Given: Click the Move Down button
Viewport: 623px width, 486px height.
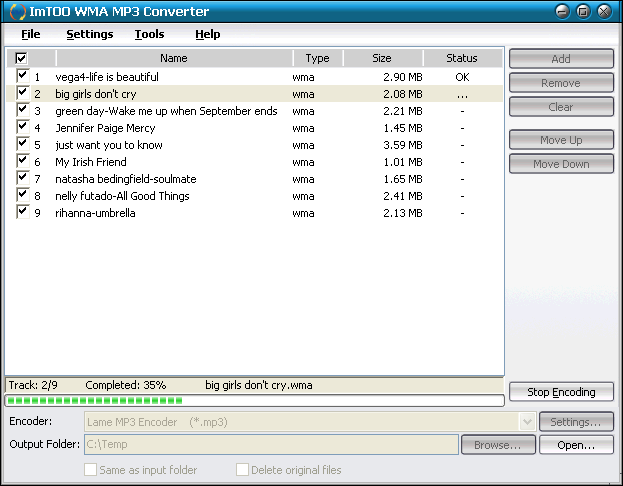Looking at the screenshot, I should [561, 164].
